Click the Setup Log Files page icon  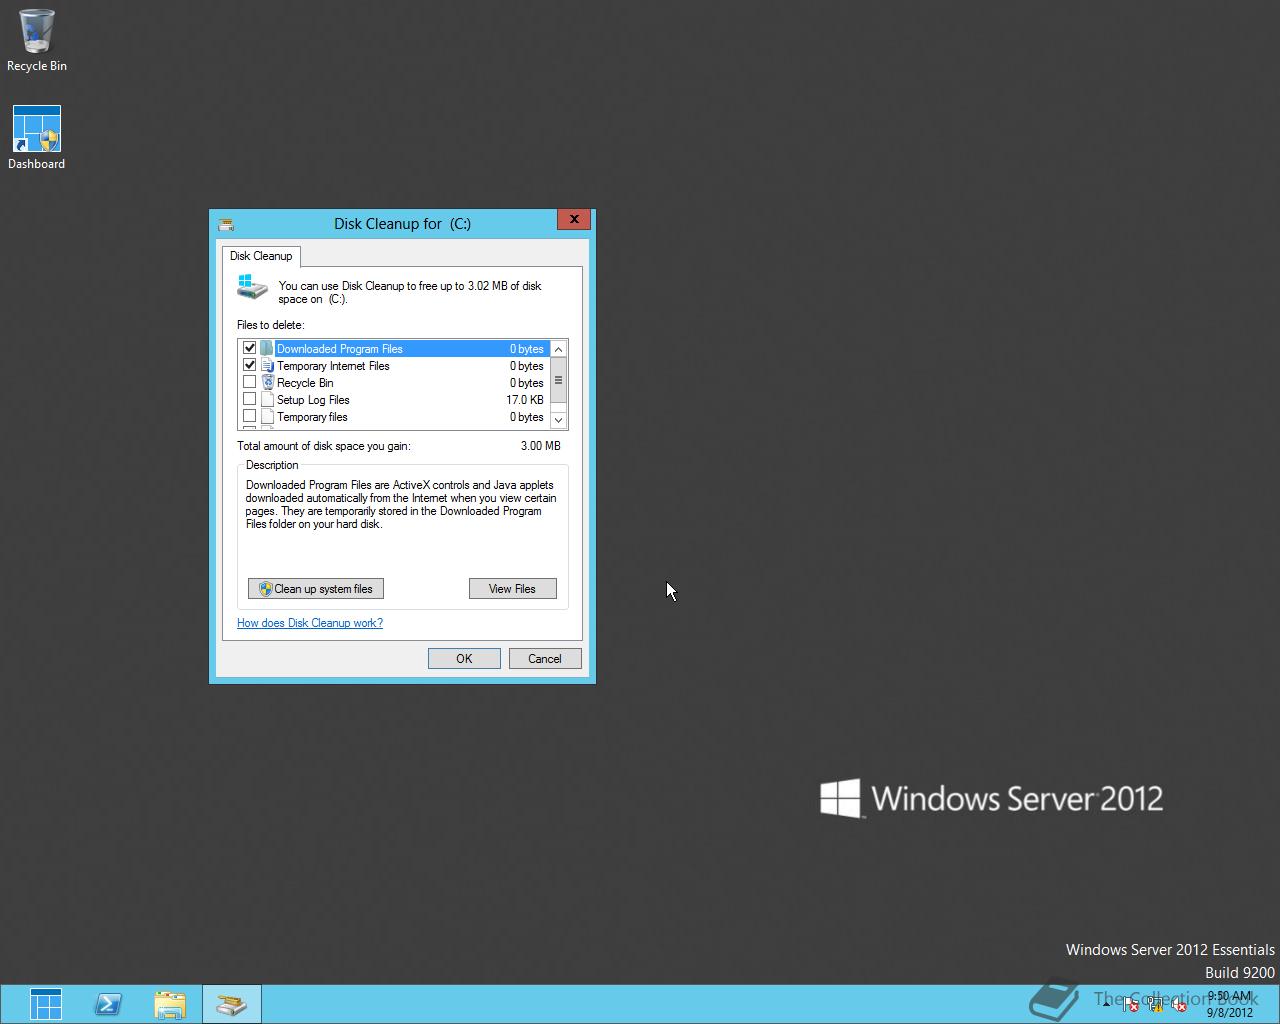(x=267, y=399)
